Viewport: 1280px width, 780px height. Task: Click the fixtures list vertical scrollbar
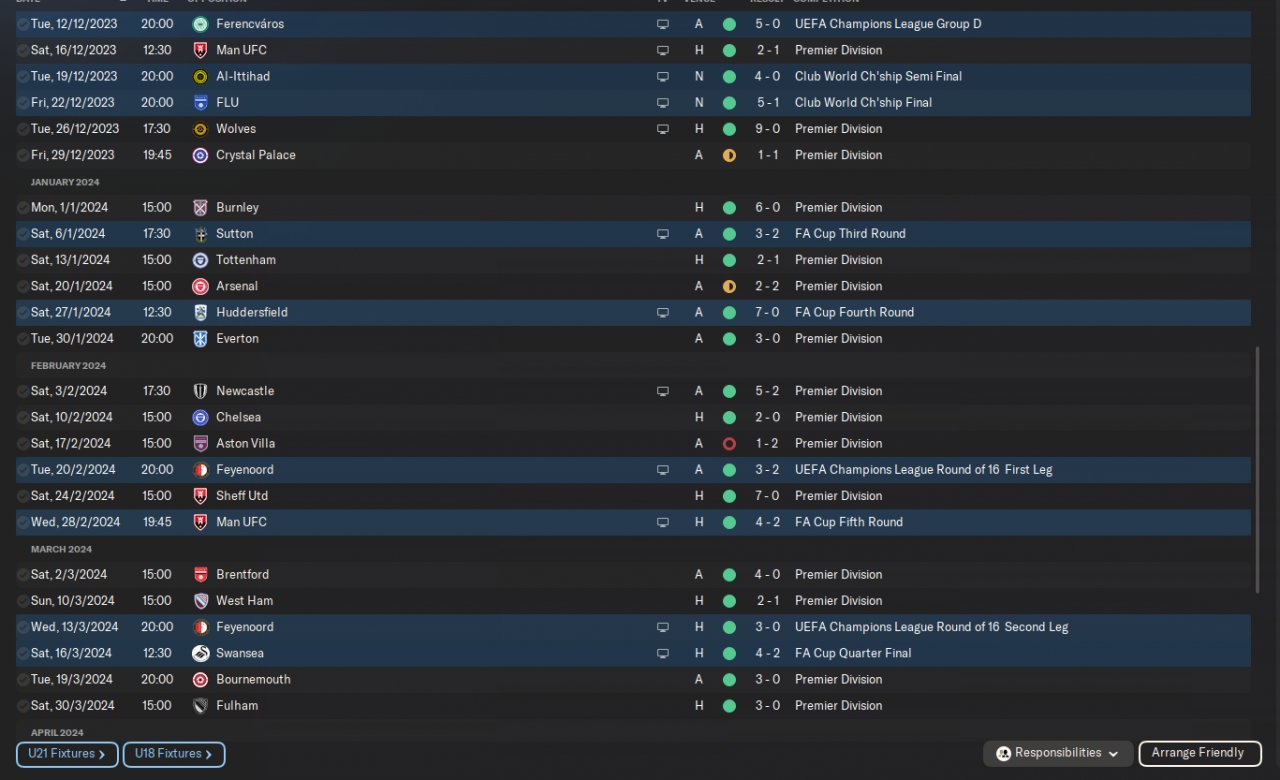click(1257, 470)
